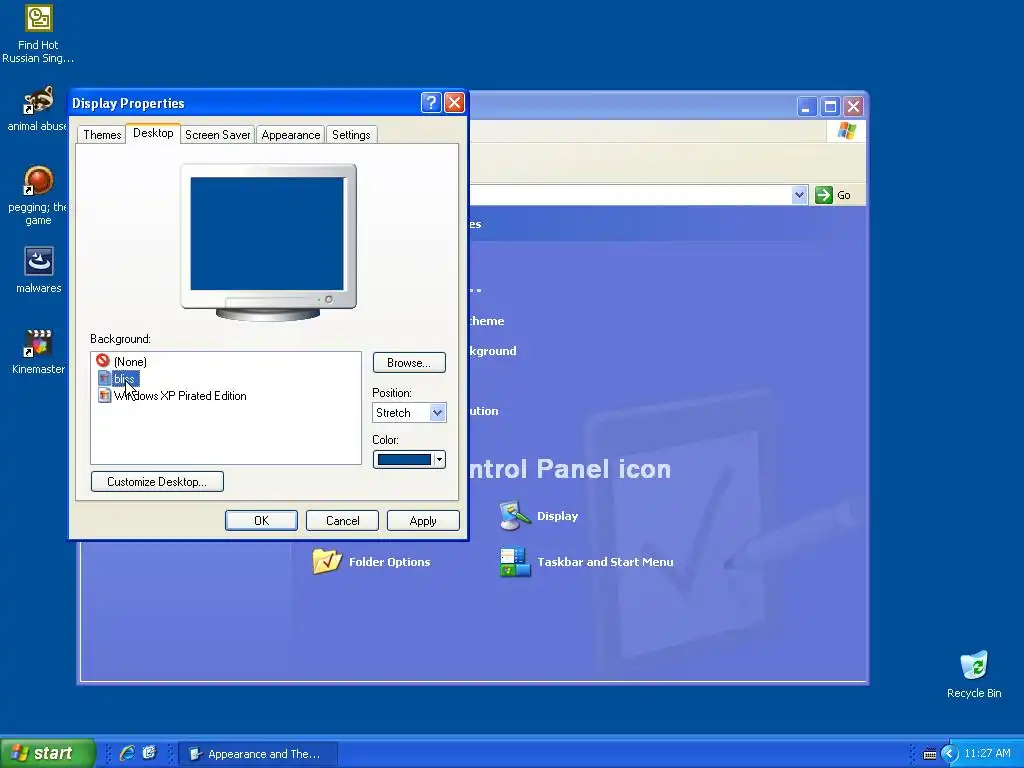Select the malwares desktop icon
This screenshot has height=768, width=1024.
(39, 270)
